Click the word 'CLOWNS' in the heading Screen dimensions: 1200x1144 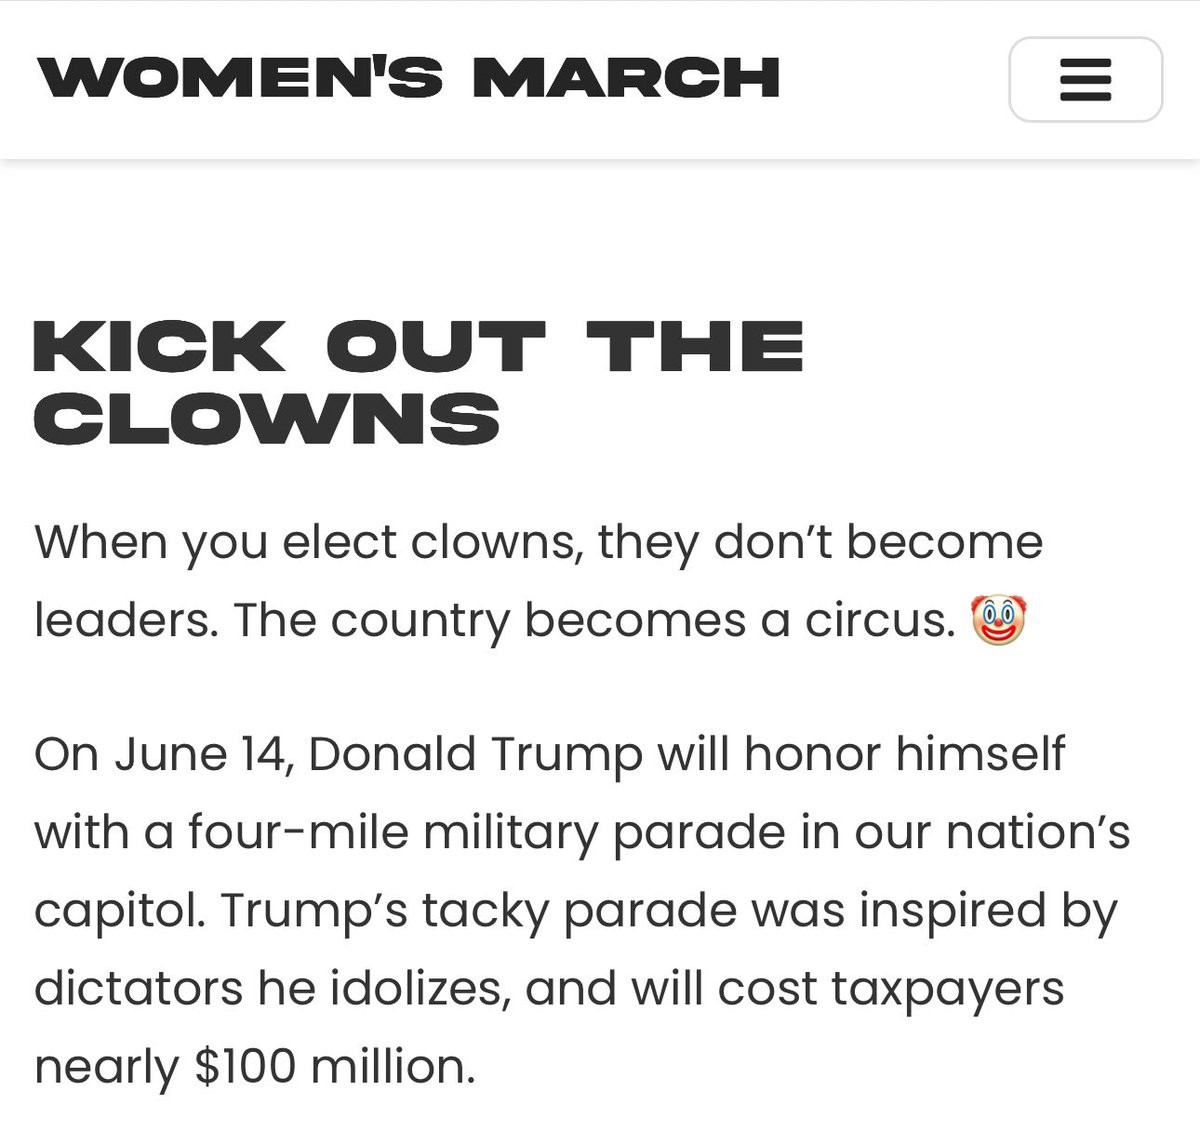[x=266, y=417]
